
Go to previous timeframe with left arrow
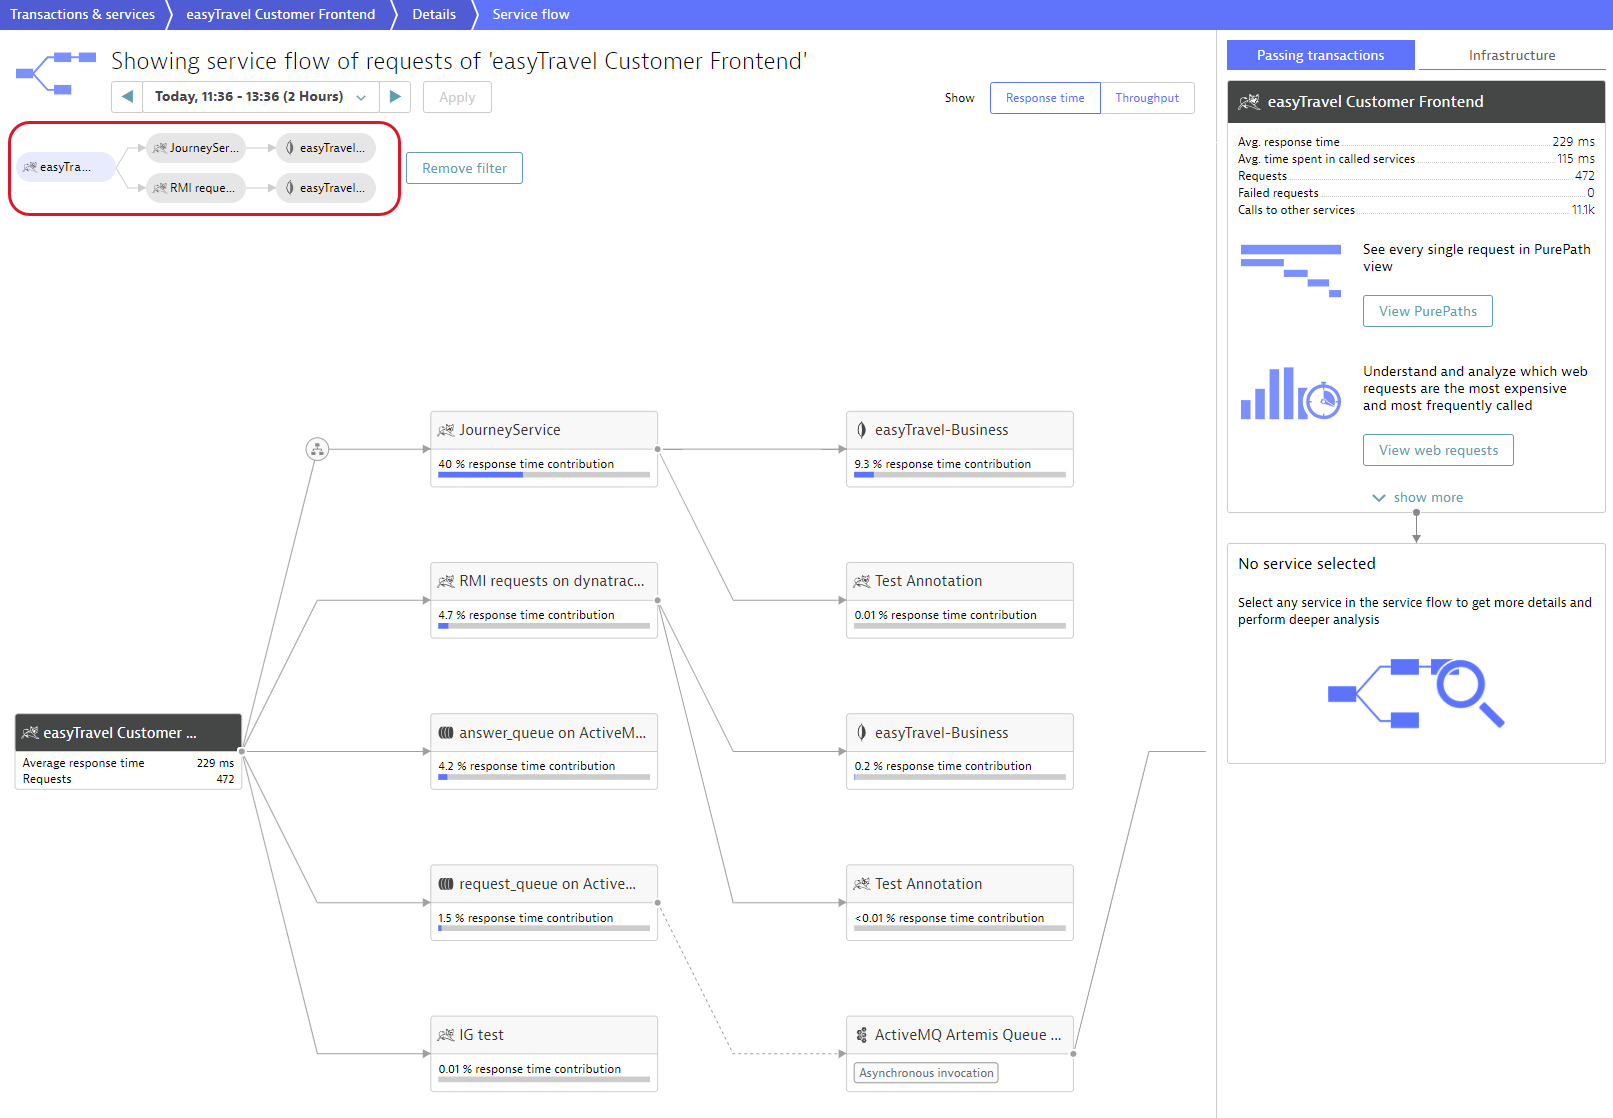click(x=127, y=97)
